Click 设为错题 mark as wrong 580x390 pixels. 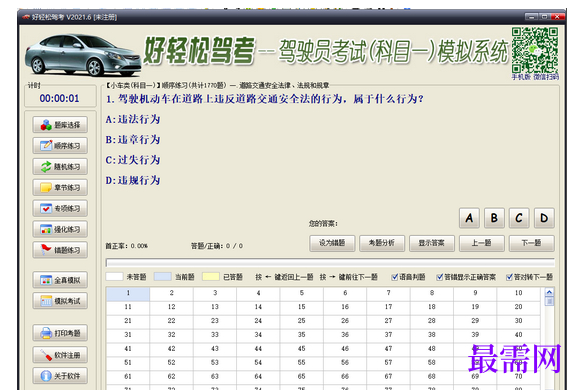332,243
